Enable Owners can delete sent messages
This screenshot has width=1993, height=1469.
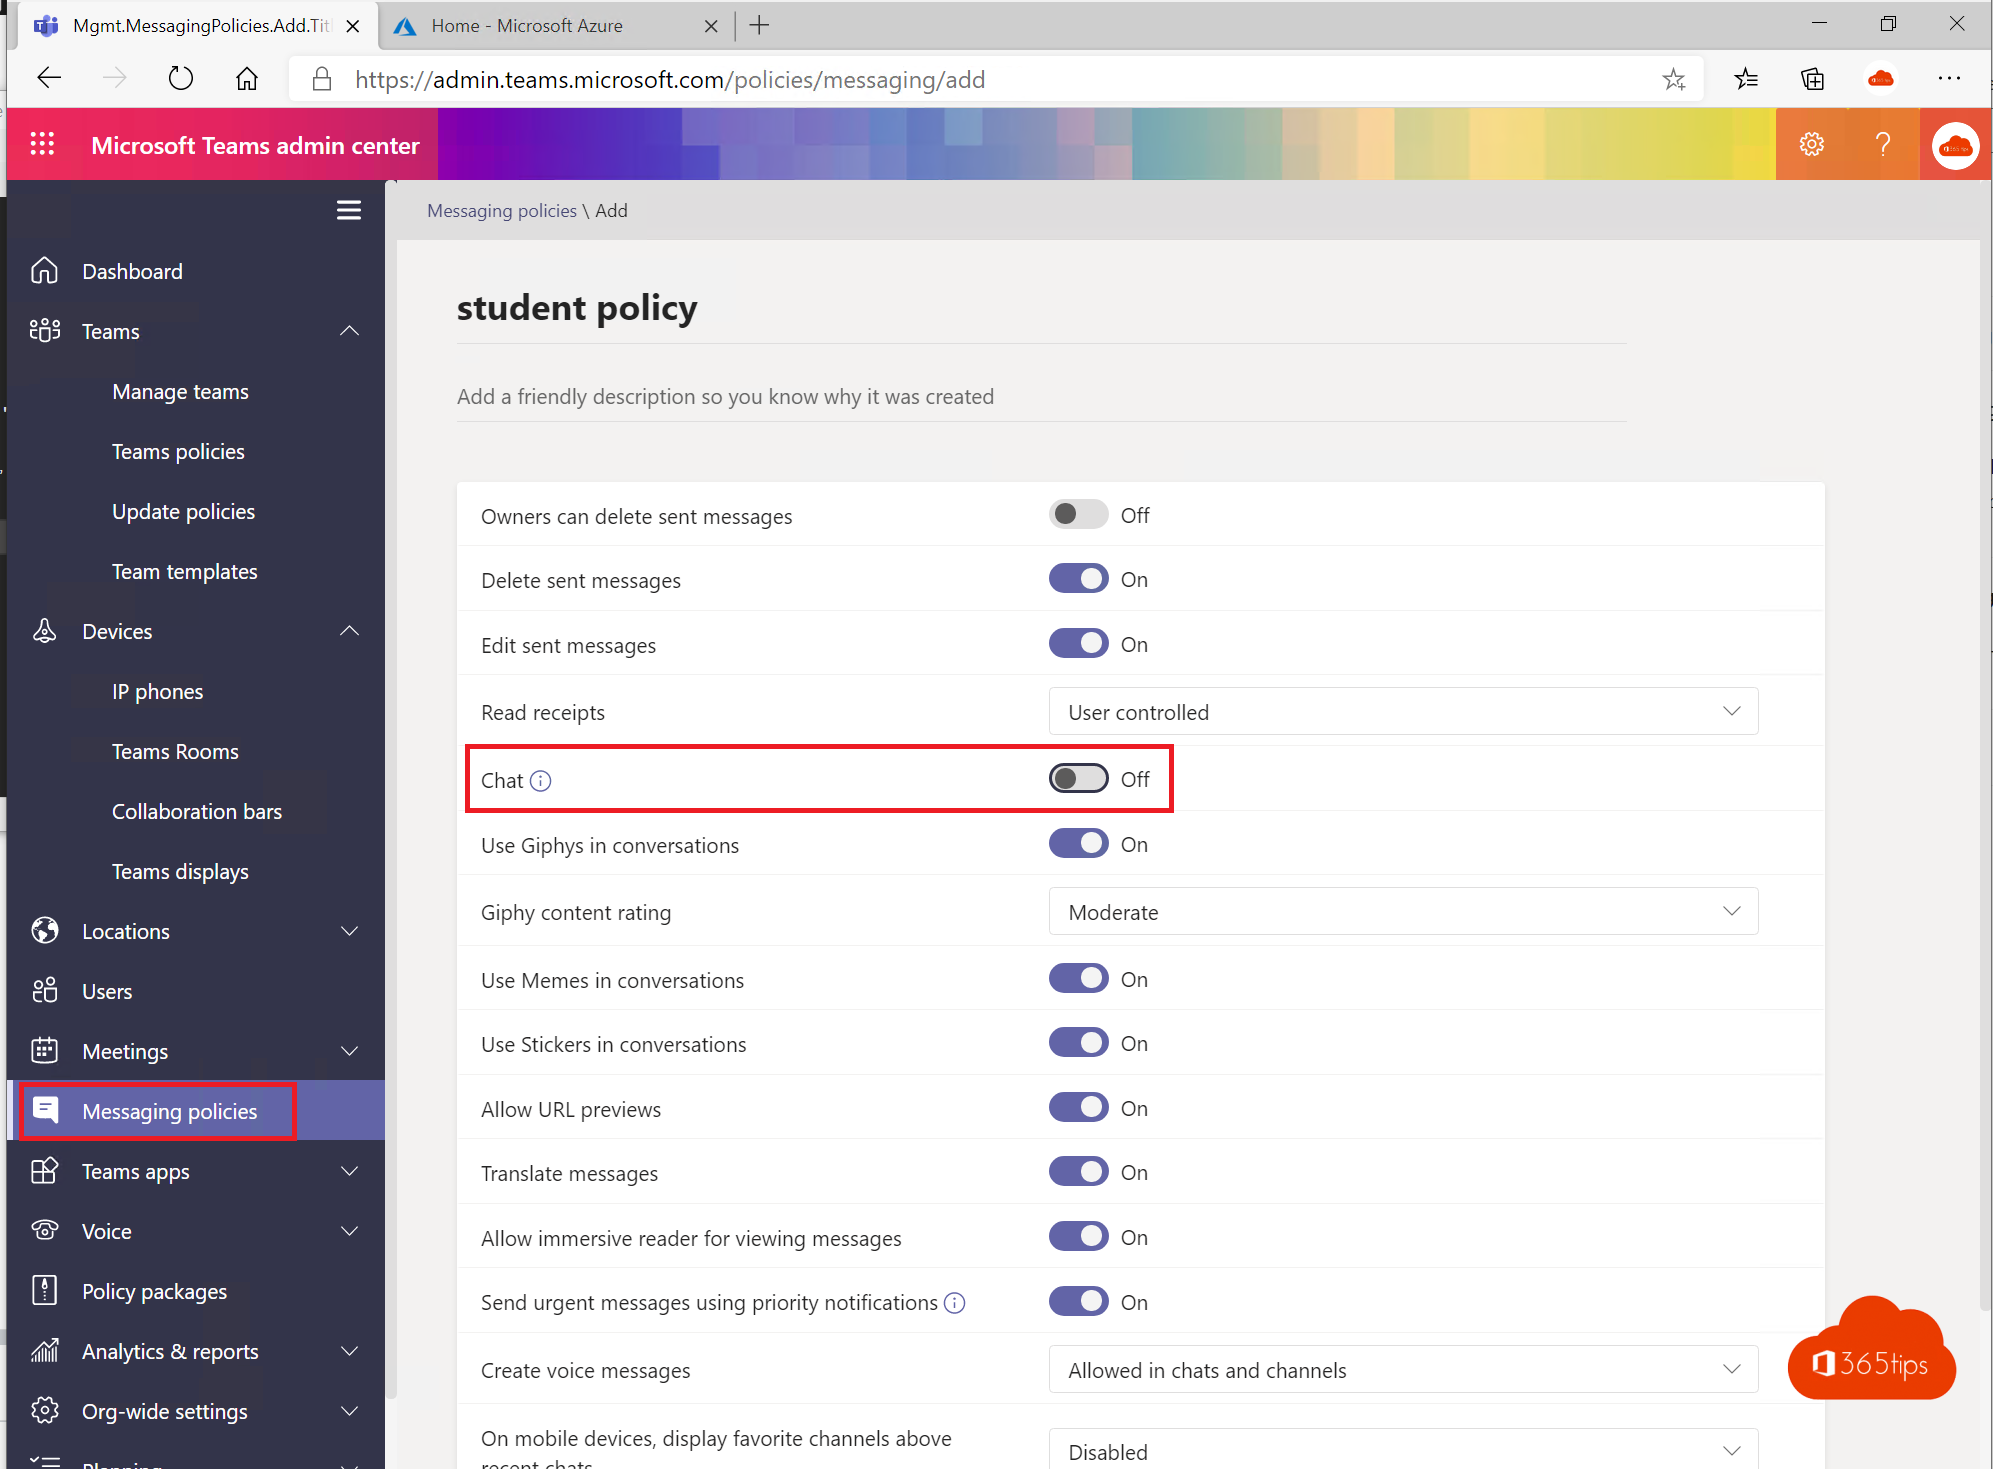coord(1078,513)
